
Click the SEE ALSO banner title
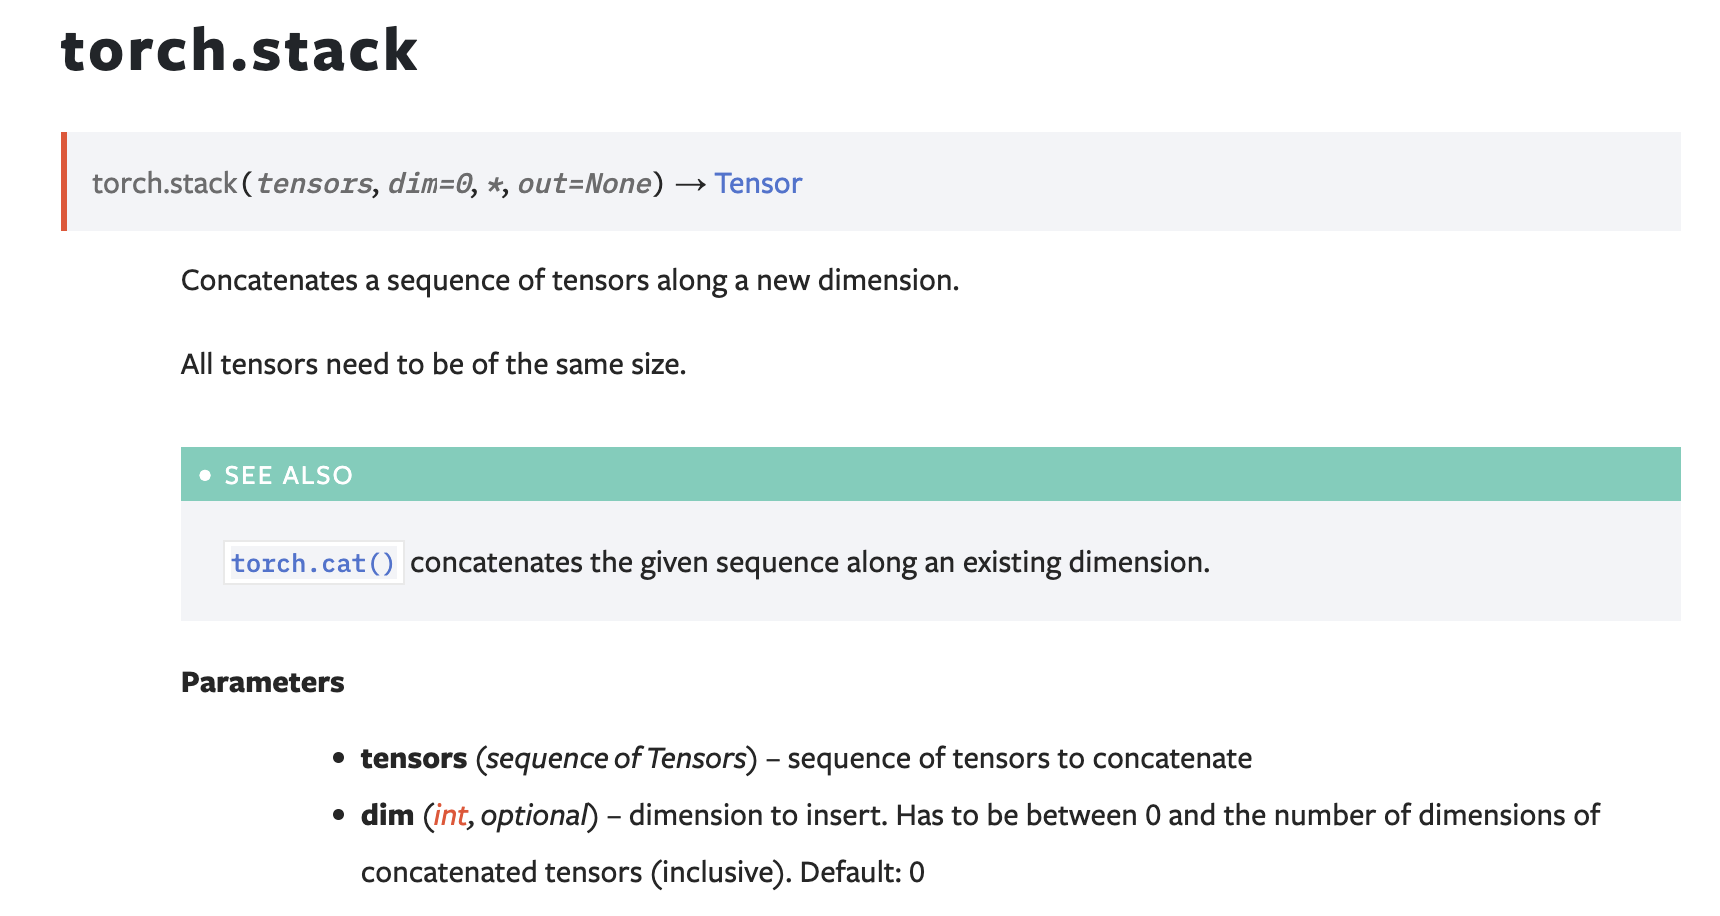tap(288, 475)
